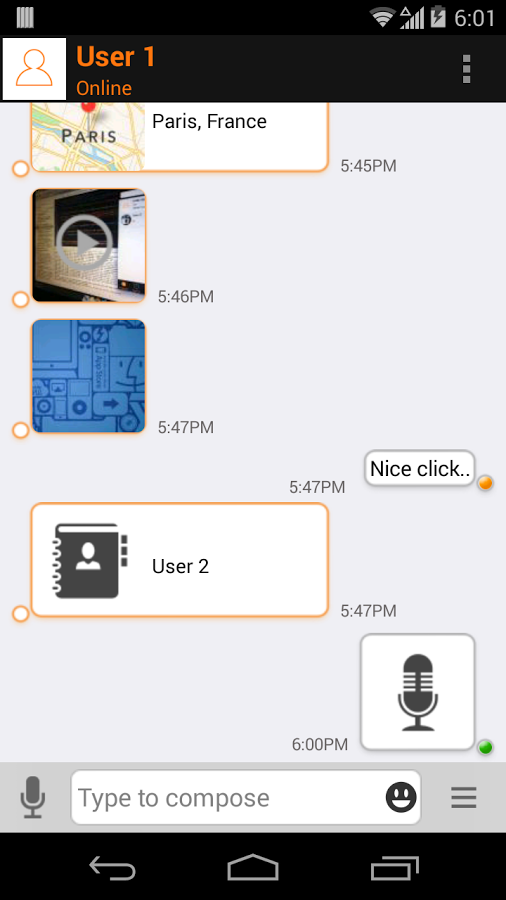Tap the contact book icon
This screenshot has width=506, height=900.
(x=90, y=561)
